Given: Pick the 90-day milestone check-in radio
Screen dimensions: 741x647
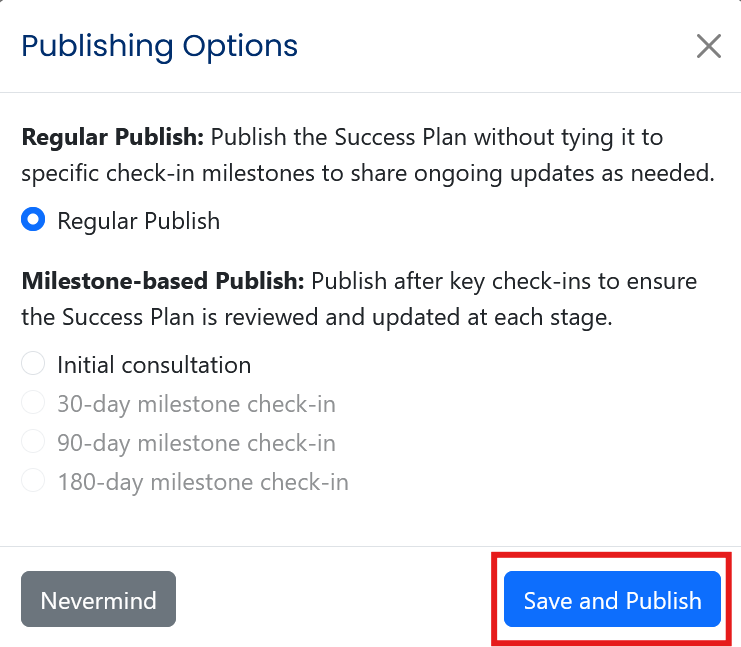Looking at the screenshot, I should coord(34,442).
